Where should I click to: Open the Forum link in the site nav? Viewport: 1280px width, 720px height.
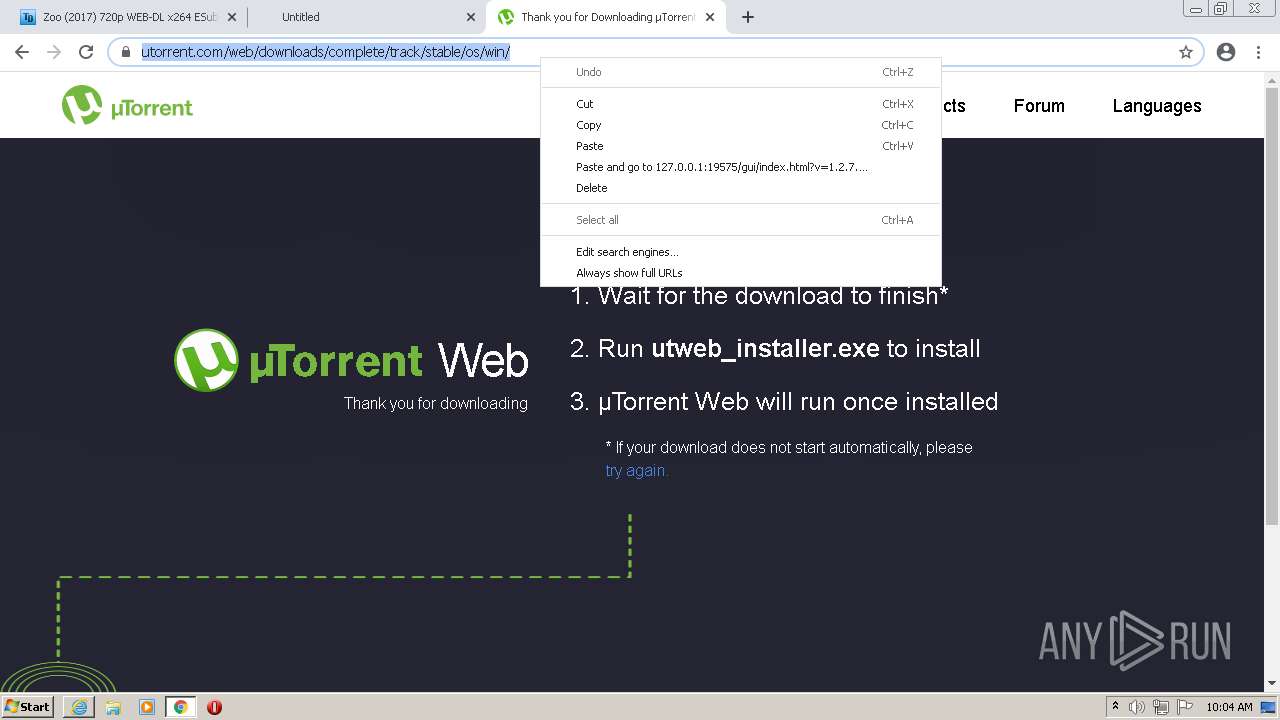click(1039, 106)
